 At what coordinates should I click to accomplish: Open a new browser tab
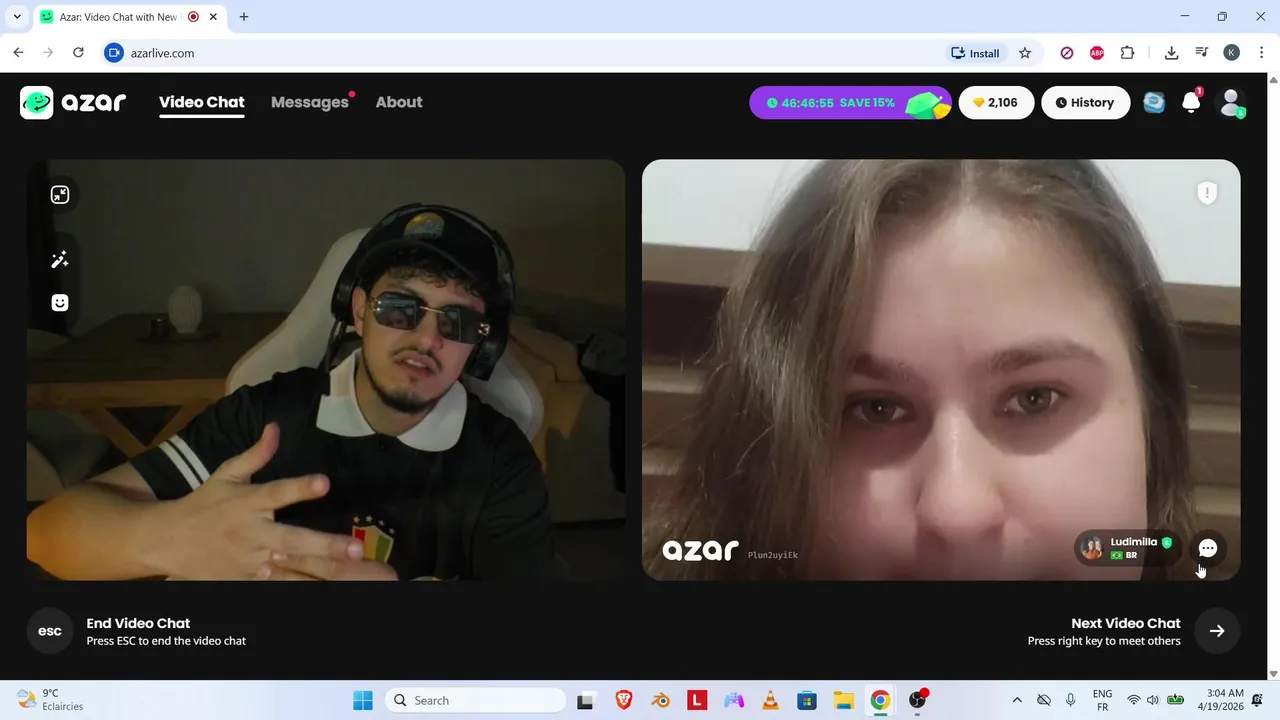pos(244,17)
